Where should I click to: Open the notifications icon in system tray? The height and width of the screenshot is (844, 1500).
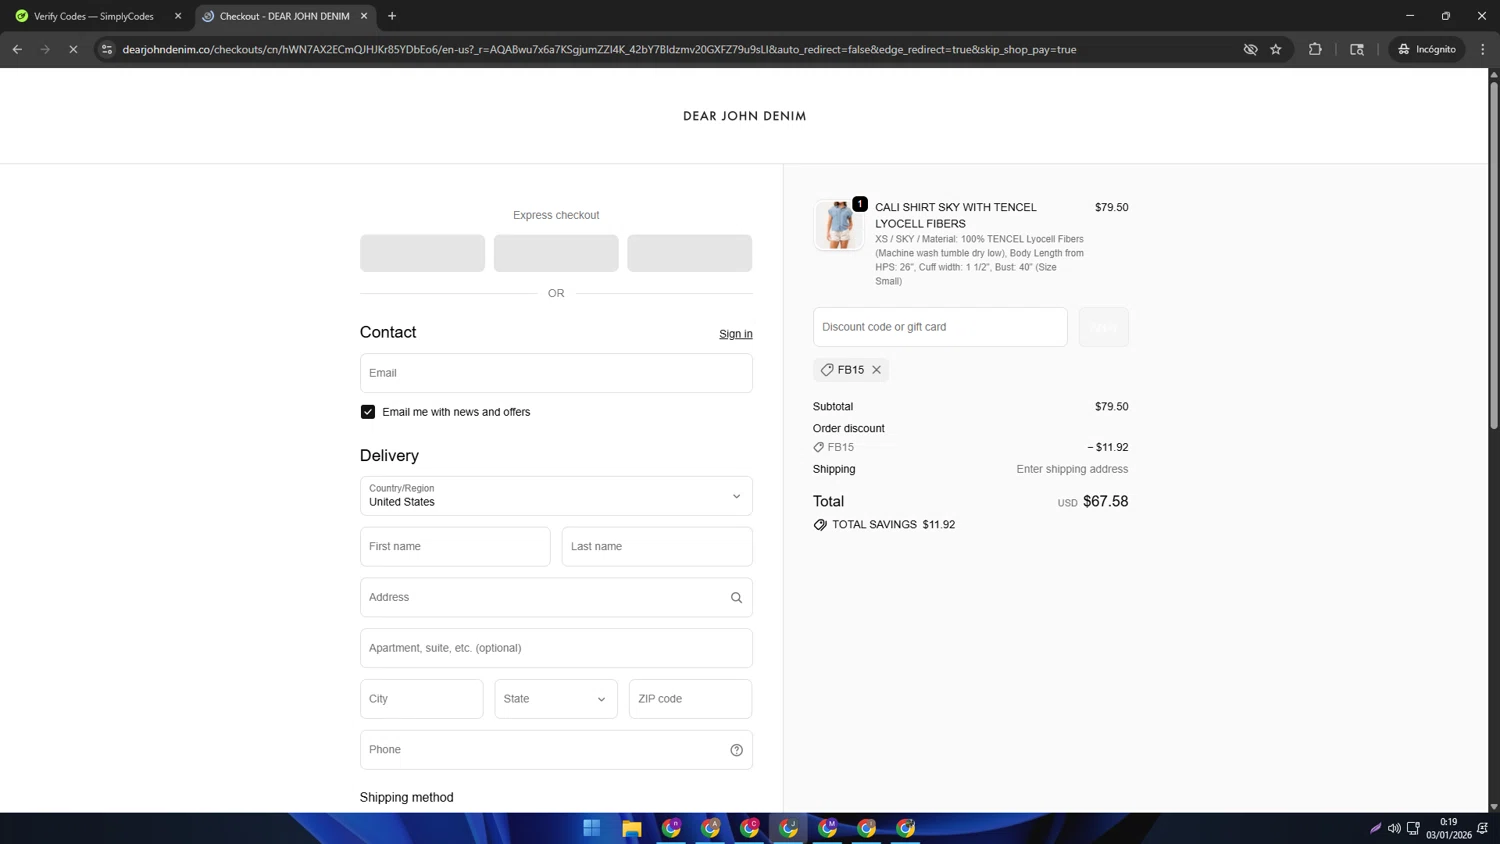point(1482,828)
